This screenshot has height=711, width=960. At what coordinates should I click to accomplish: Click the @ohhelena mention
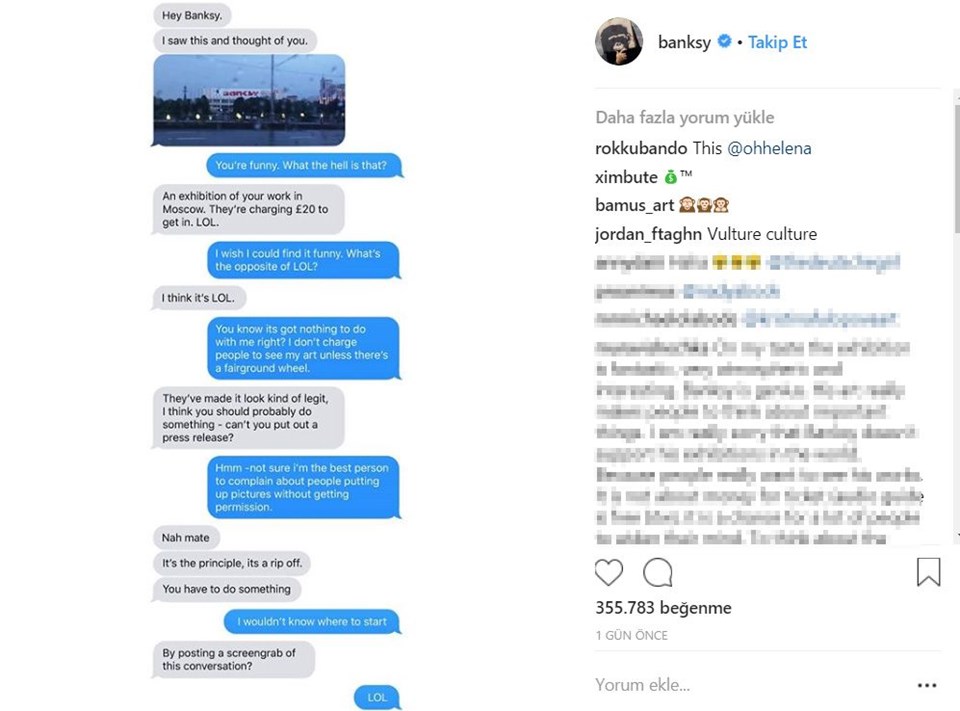click(x=769, y=148)
